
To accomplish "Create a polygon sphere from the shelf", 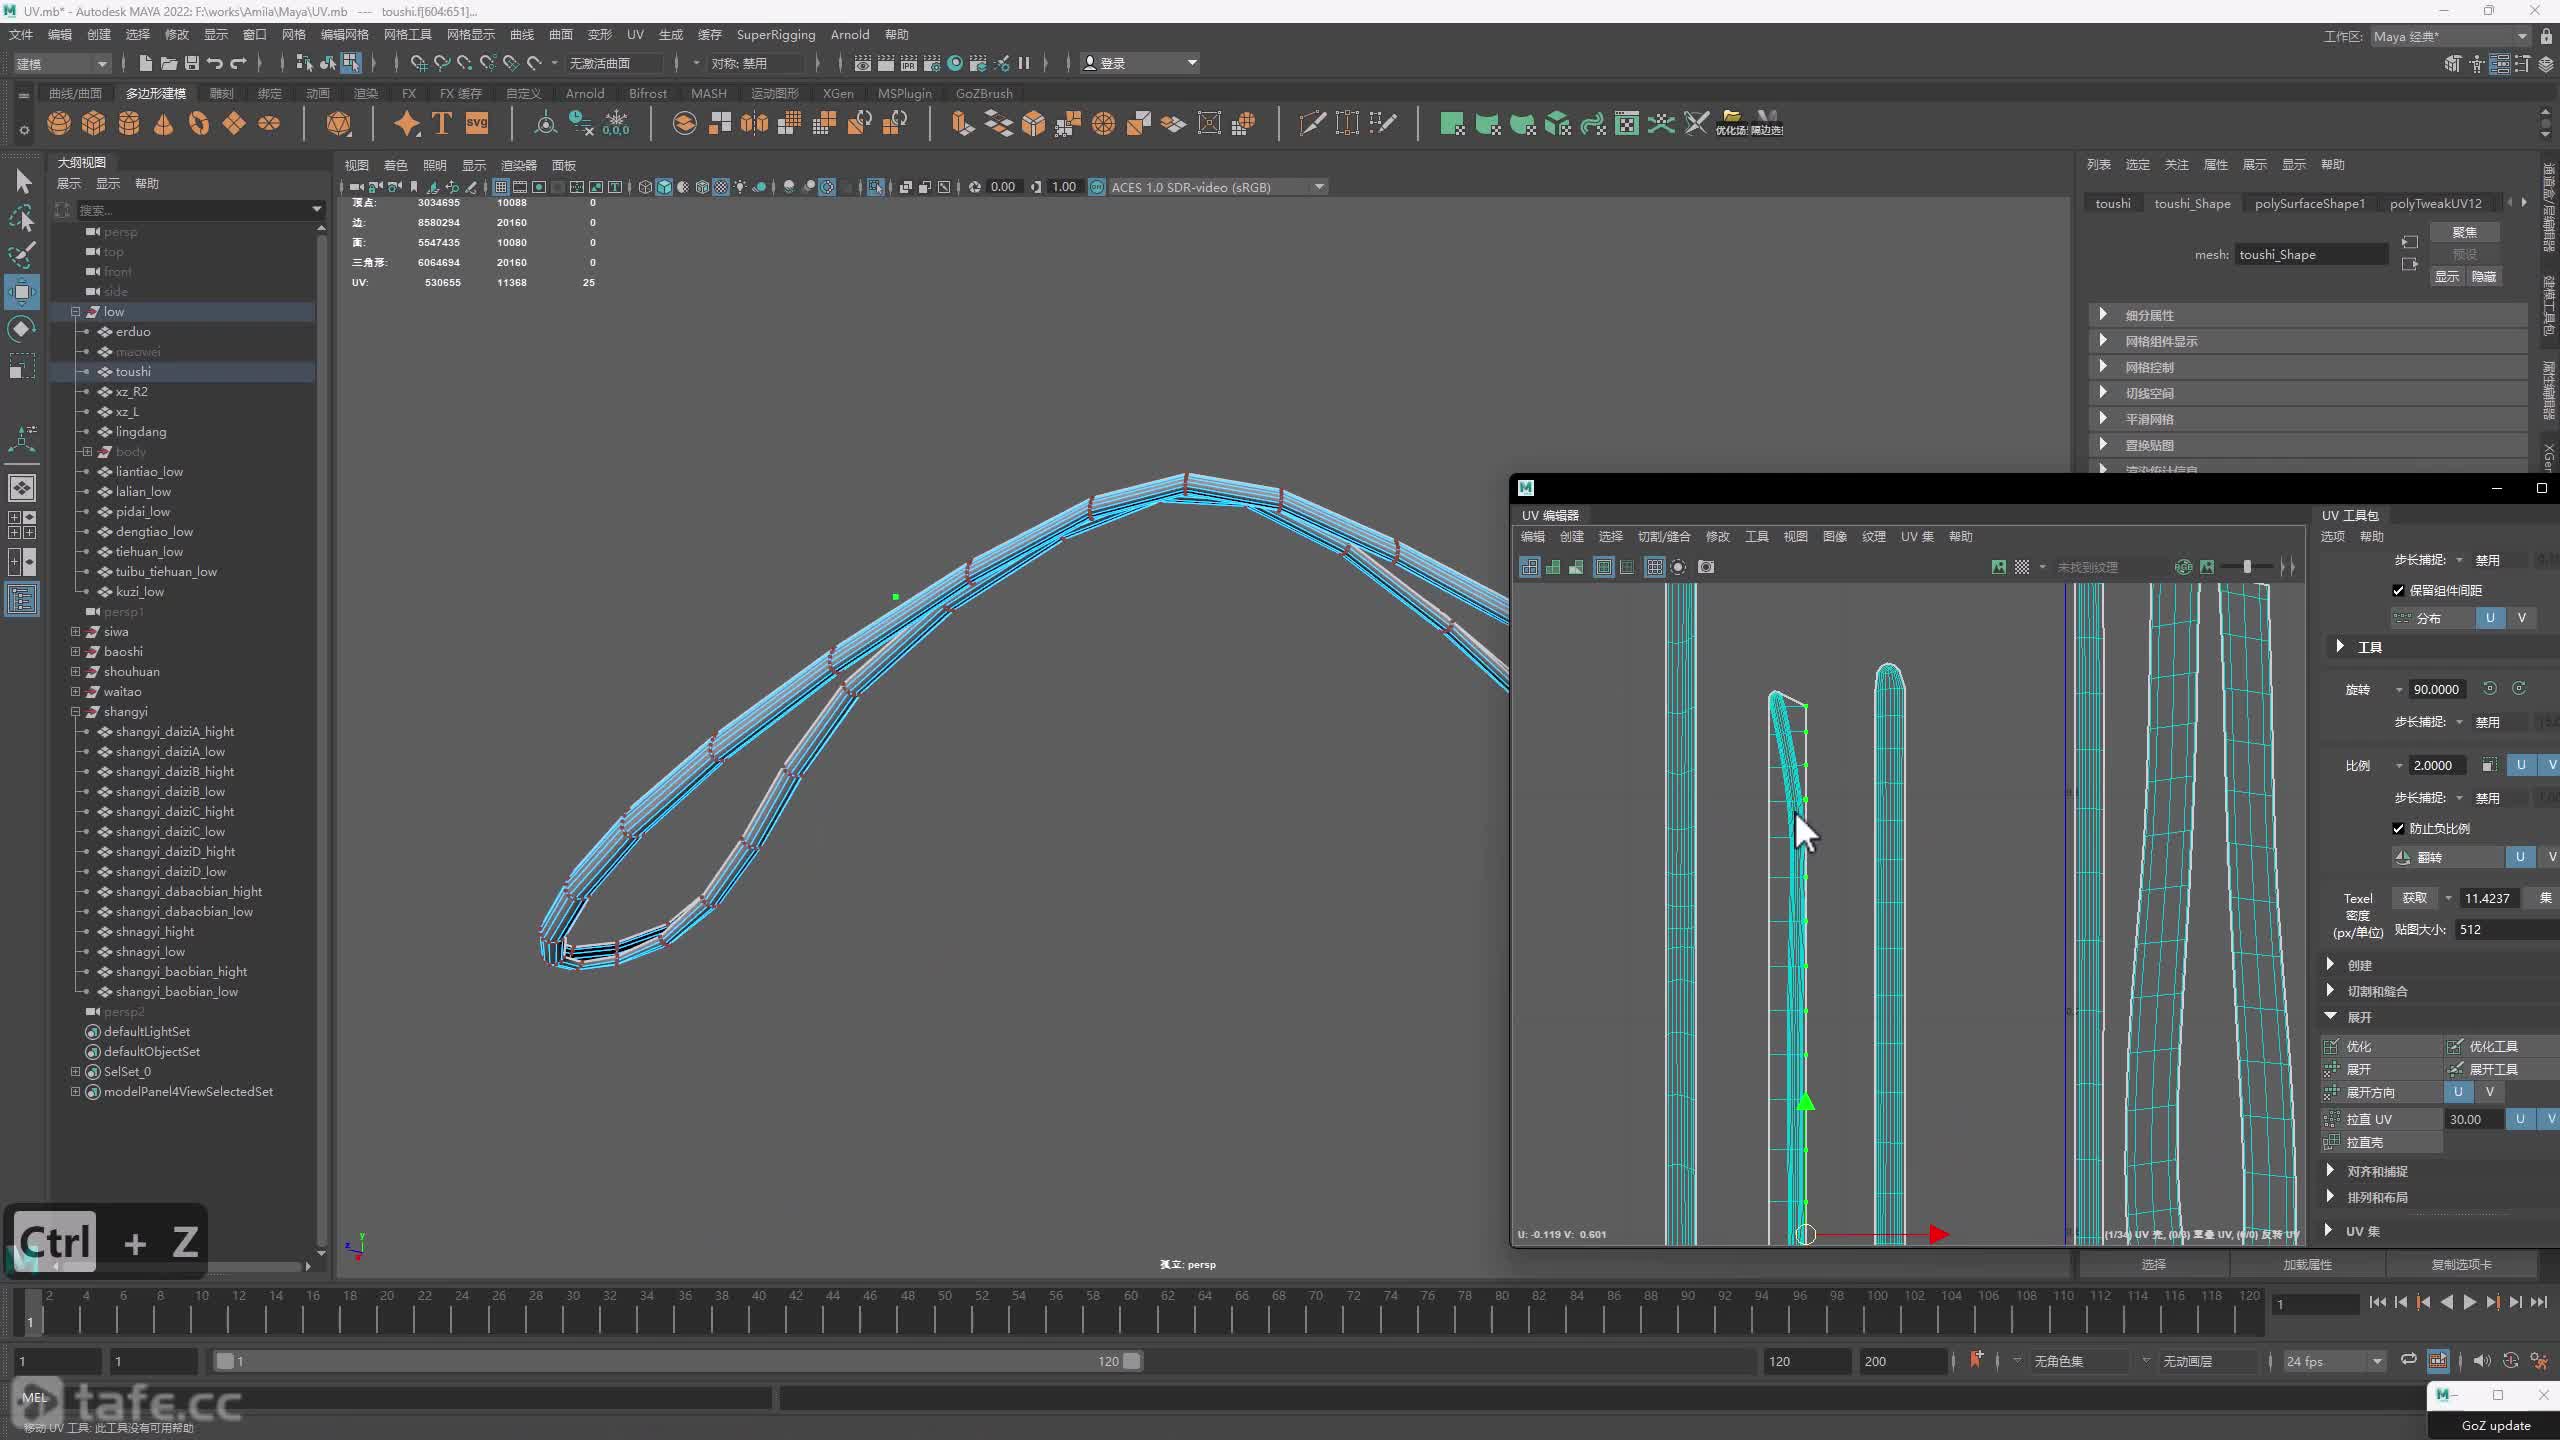I will point(59,124).
